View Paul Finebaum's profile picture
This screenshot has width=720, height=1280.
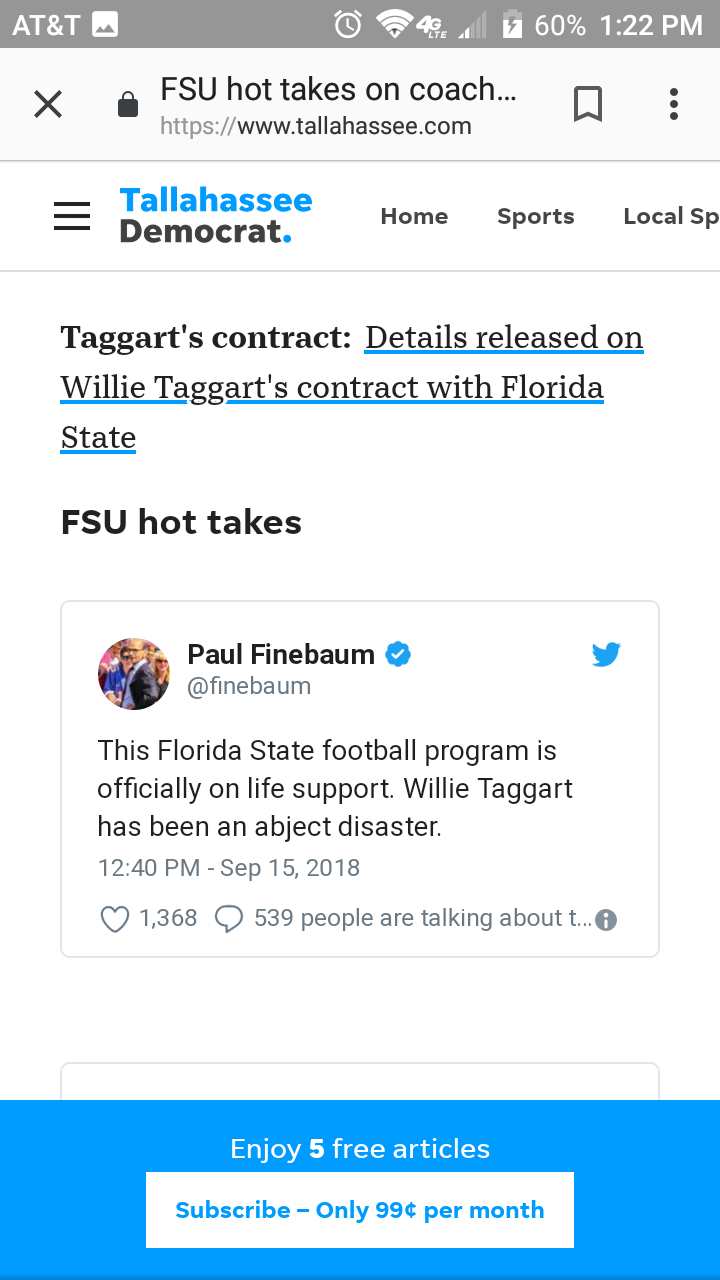pyautogui.click(x=134, y=674)
